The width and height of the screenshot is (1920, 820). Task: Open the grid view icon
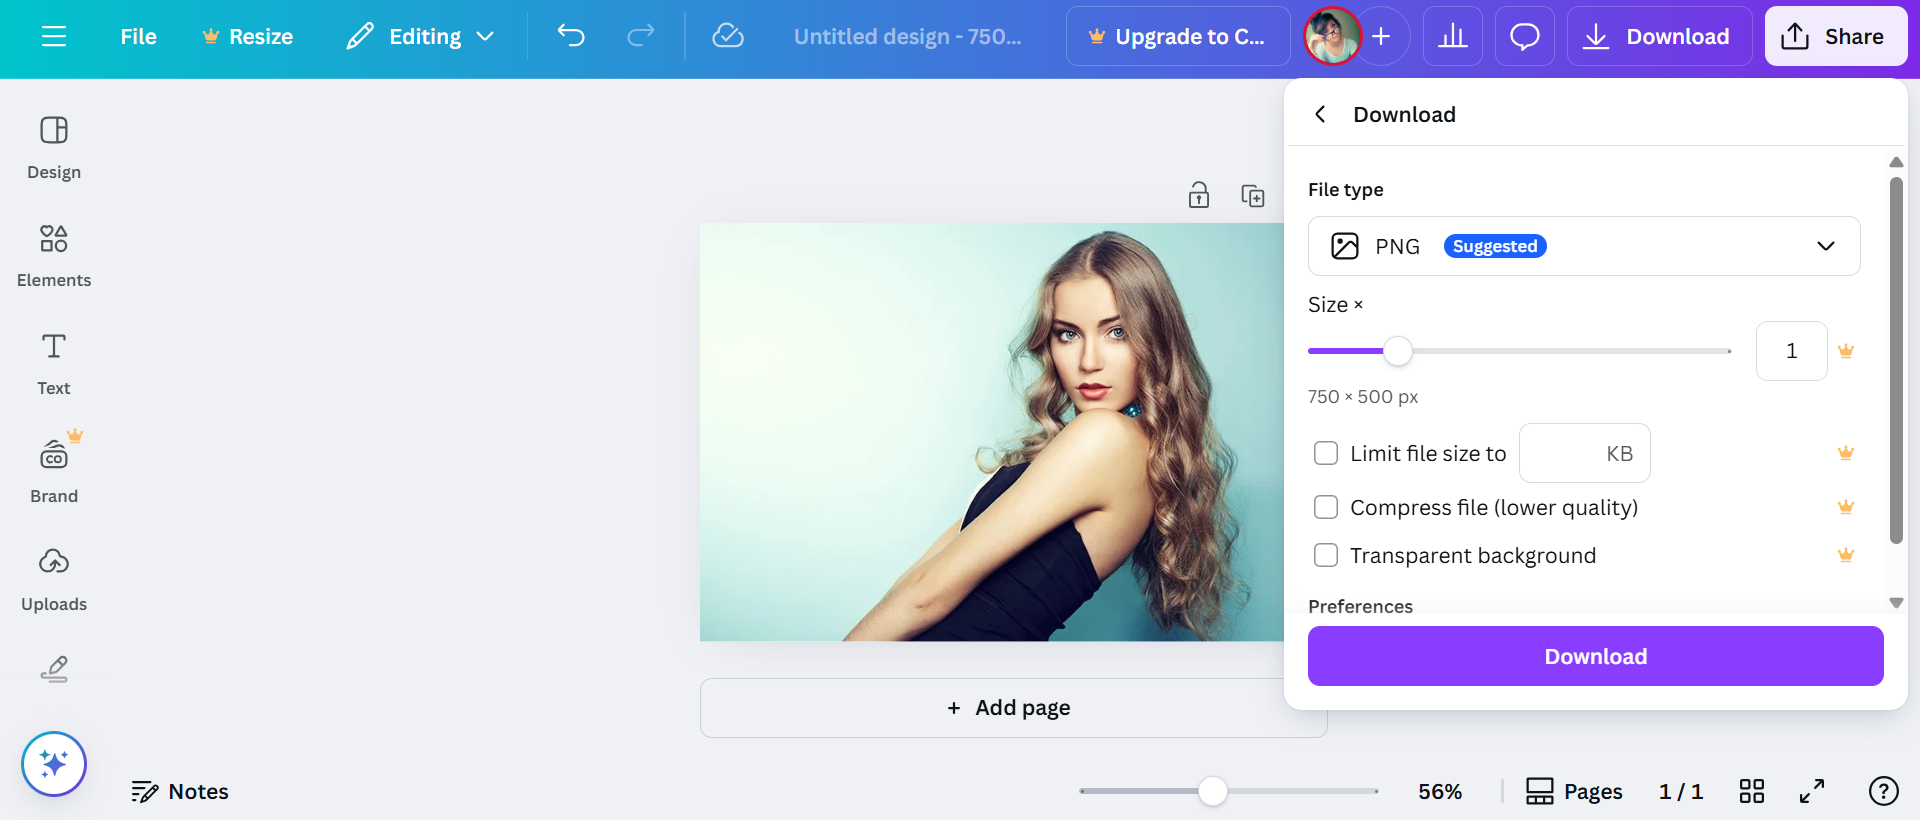pyautogui.click(x=1752, y=791)
